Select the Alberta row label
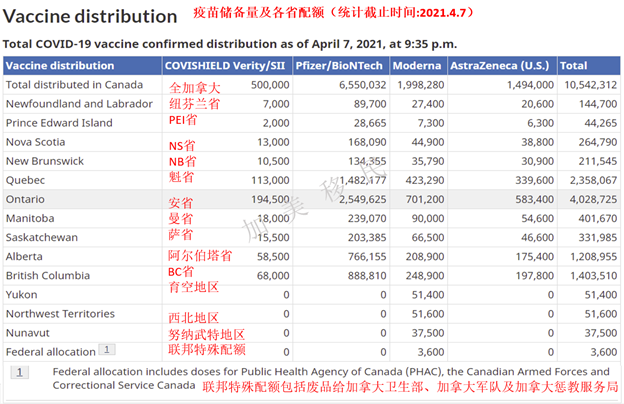This screenshot has height=404, width=624. (24, 256)
